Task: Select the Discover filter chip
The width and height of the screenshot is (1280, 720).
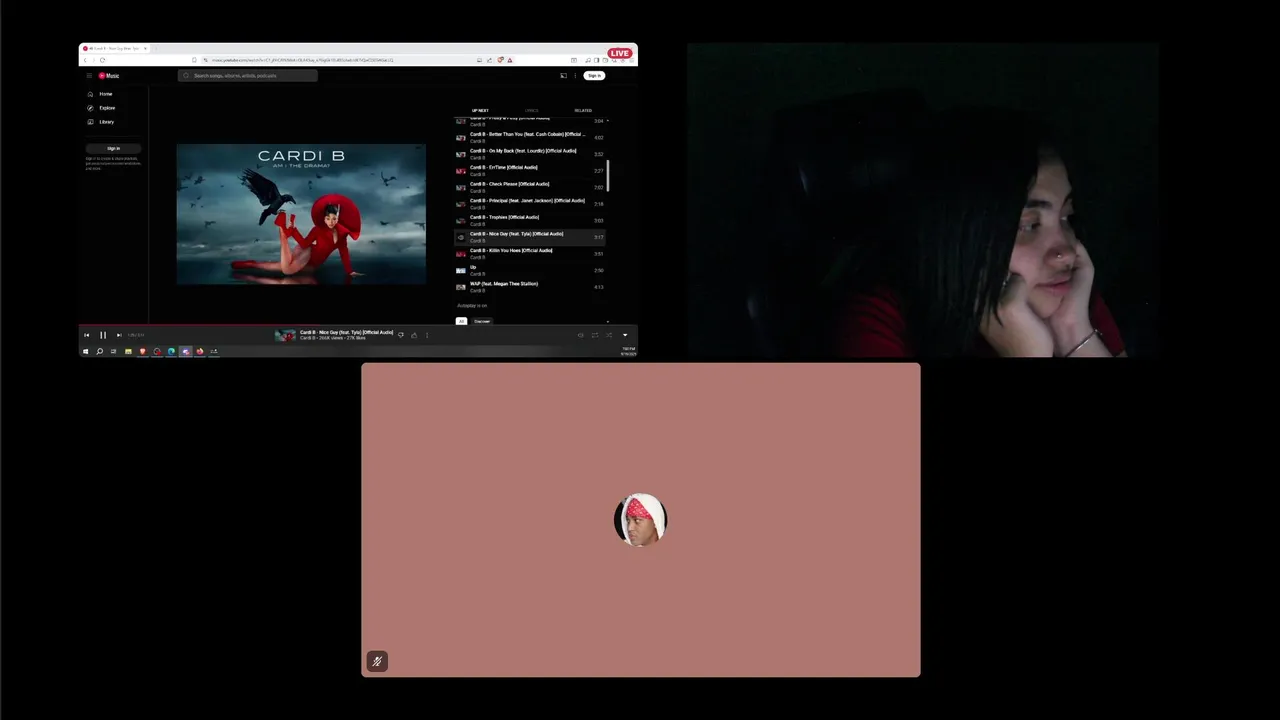Action: point(482,321)
